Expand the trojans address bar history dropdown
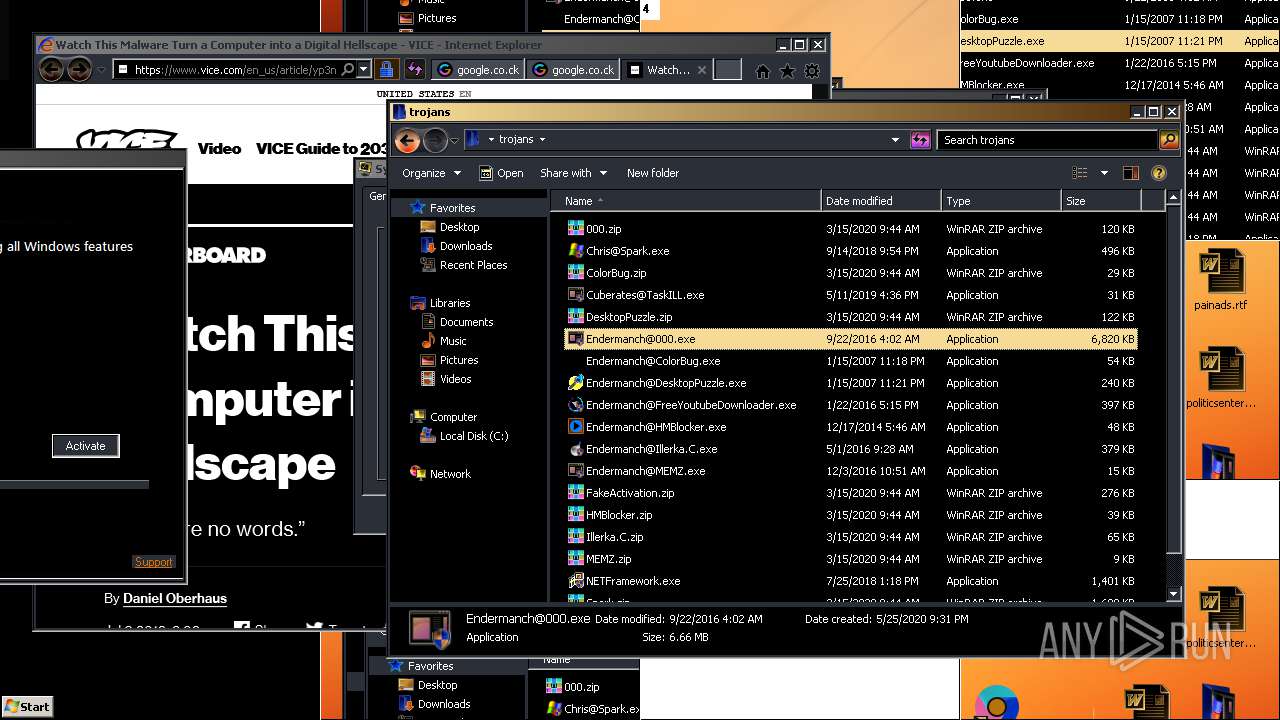 pyautogui.click(x=895, y=140)
